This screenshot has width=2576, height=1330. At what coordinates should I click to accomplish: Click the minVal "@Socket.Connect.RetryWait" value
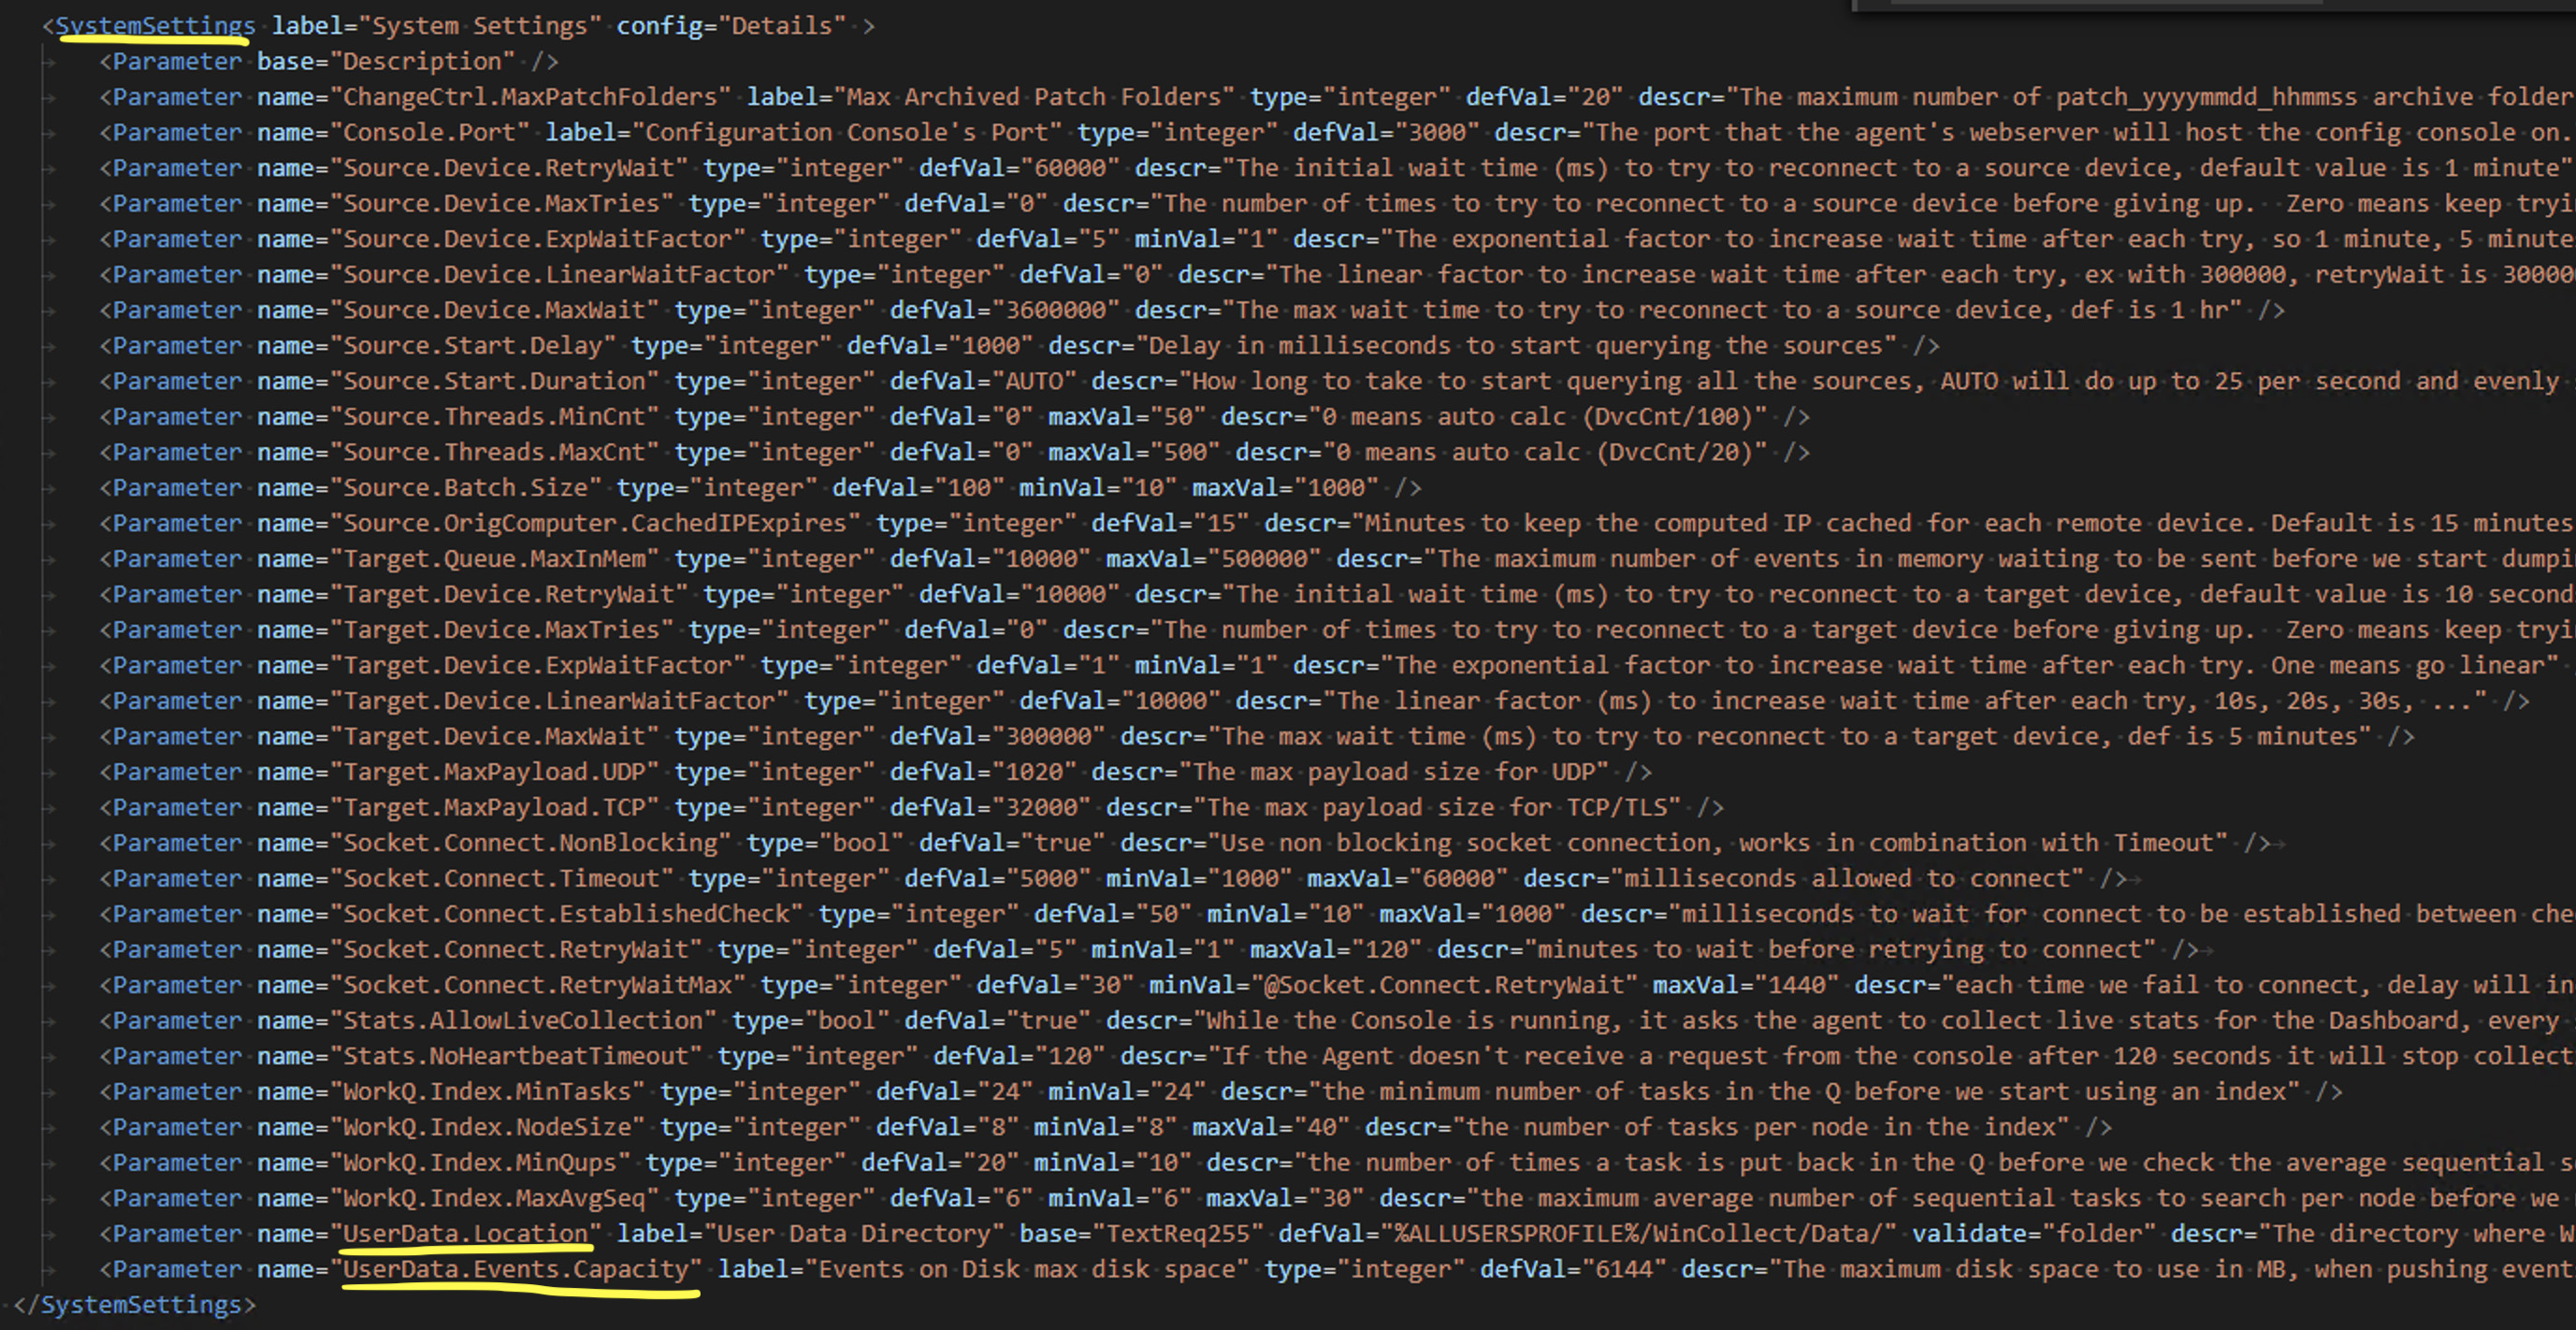coord(1445,985)
